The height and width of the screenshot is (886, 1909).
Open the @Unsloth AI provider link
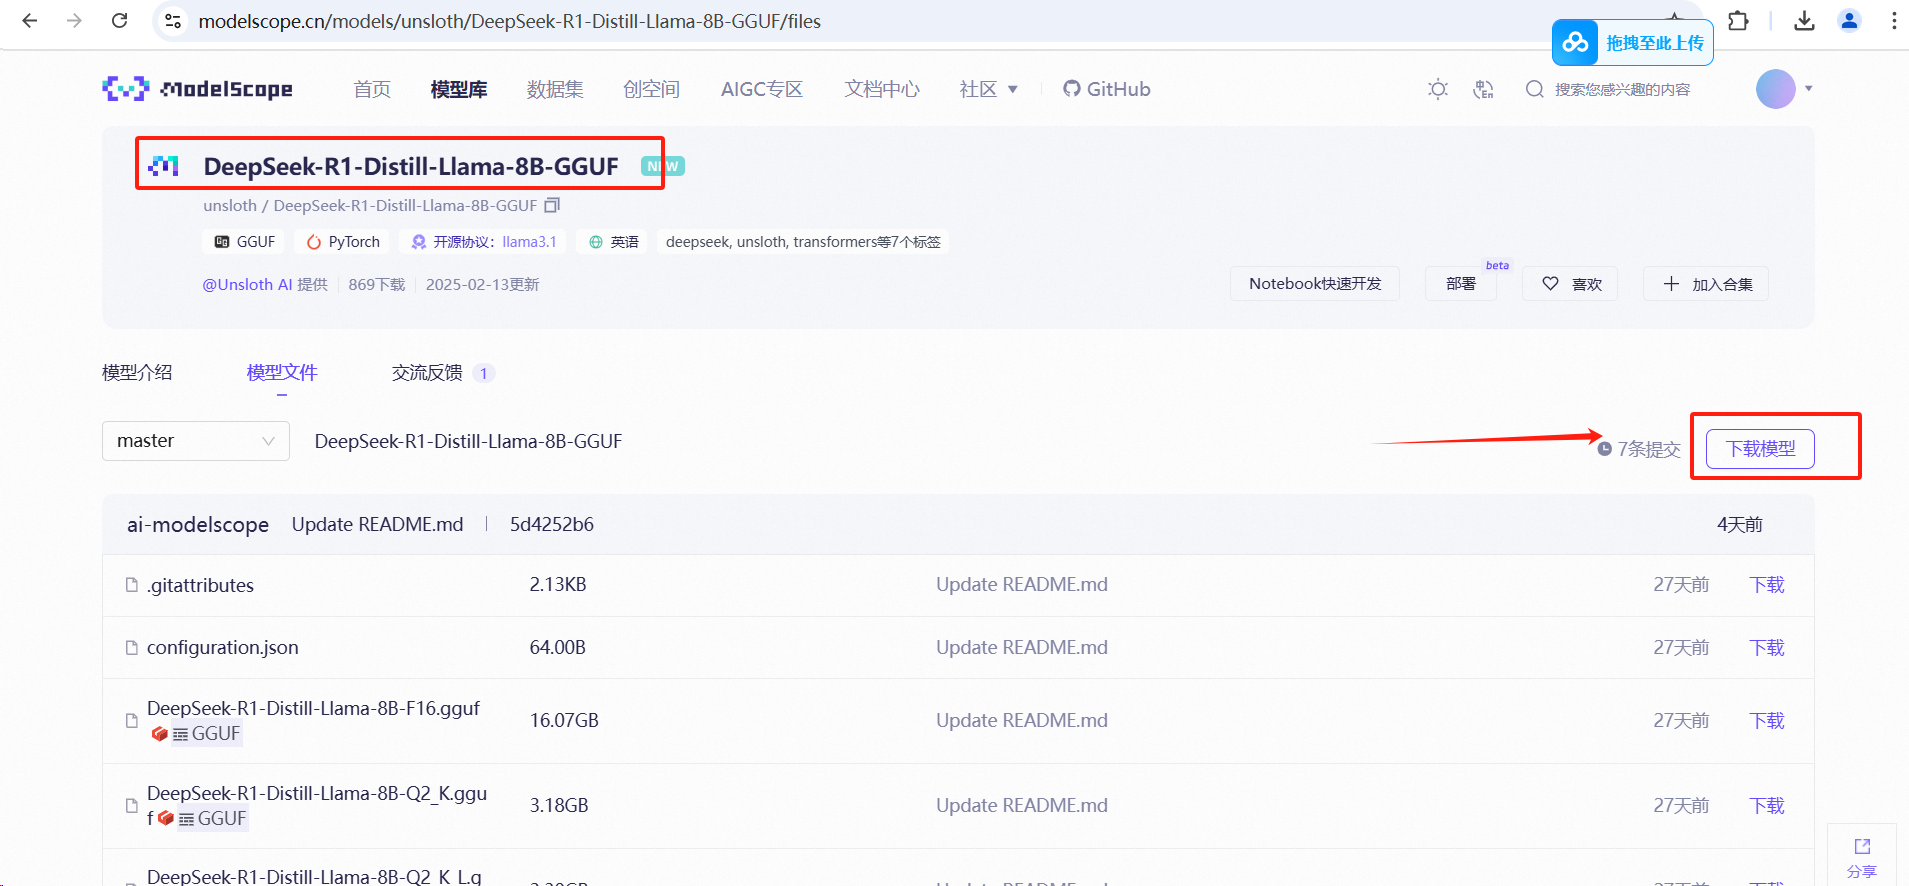pyautogui.click(x=247, y=284)
